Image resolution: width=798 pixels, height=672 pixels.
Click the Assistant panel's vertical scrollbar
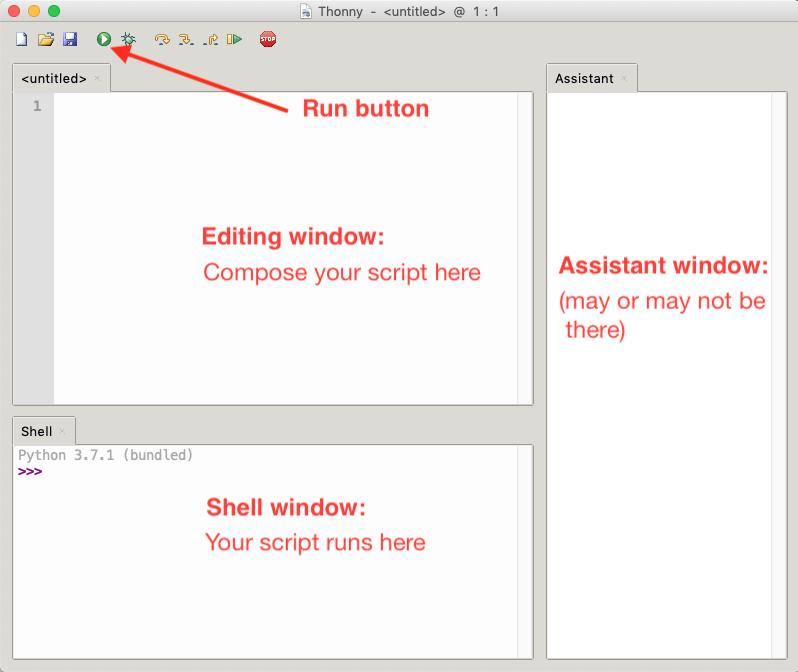[779, 375]
